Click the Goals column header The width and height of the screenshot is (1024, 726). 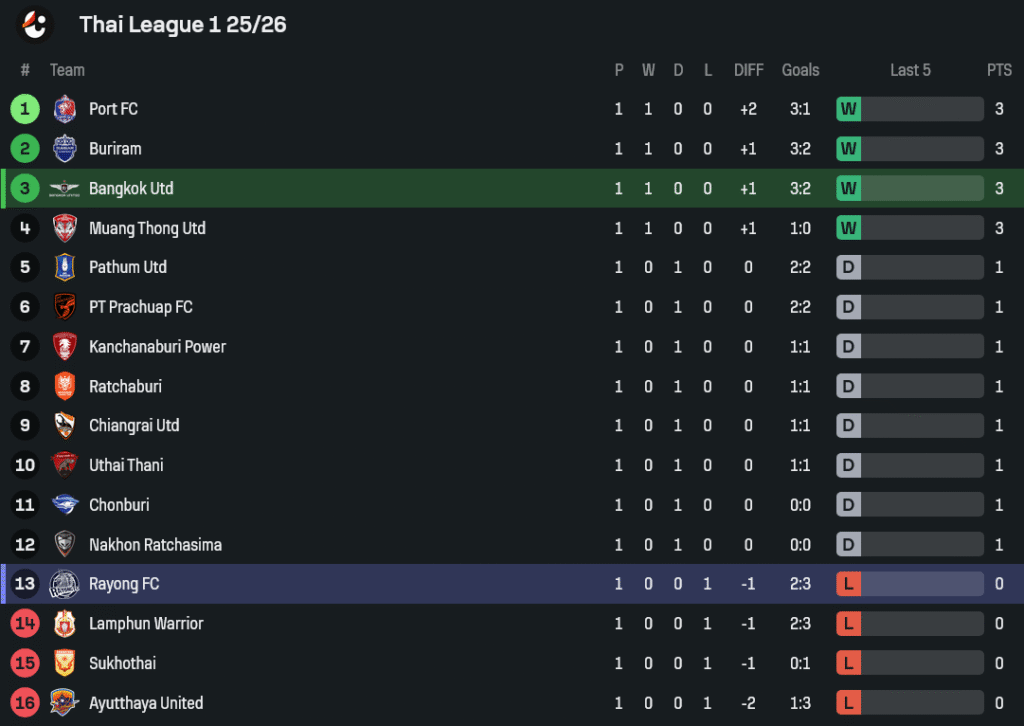click(x=801, y=70)
